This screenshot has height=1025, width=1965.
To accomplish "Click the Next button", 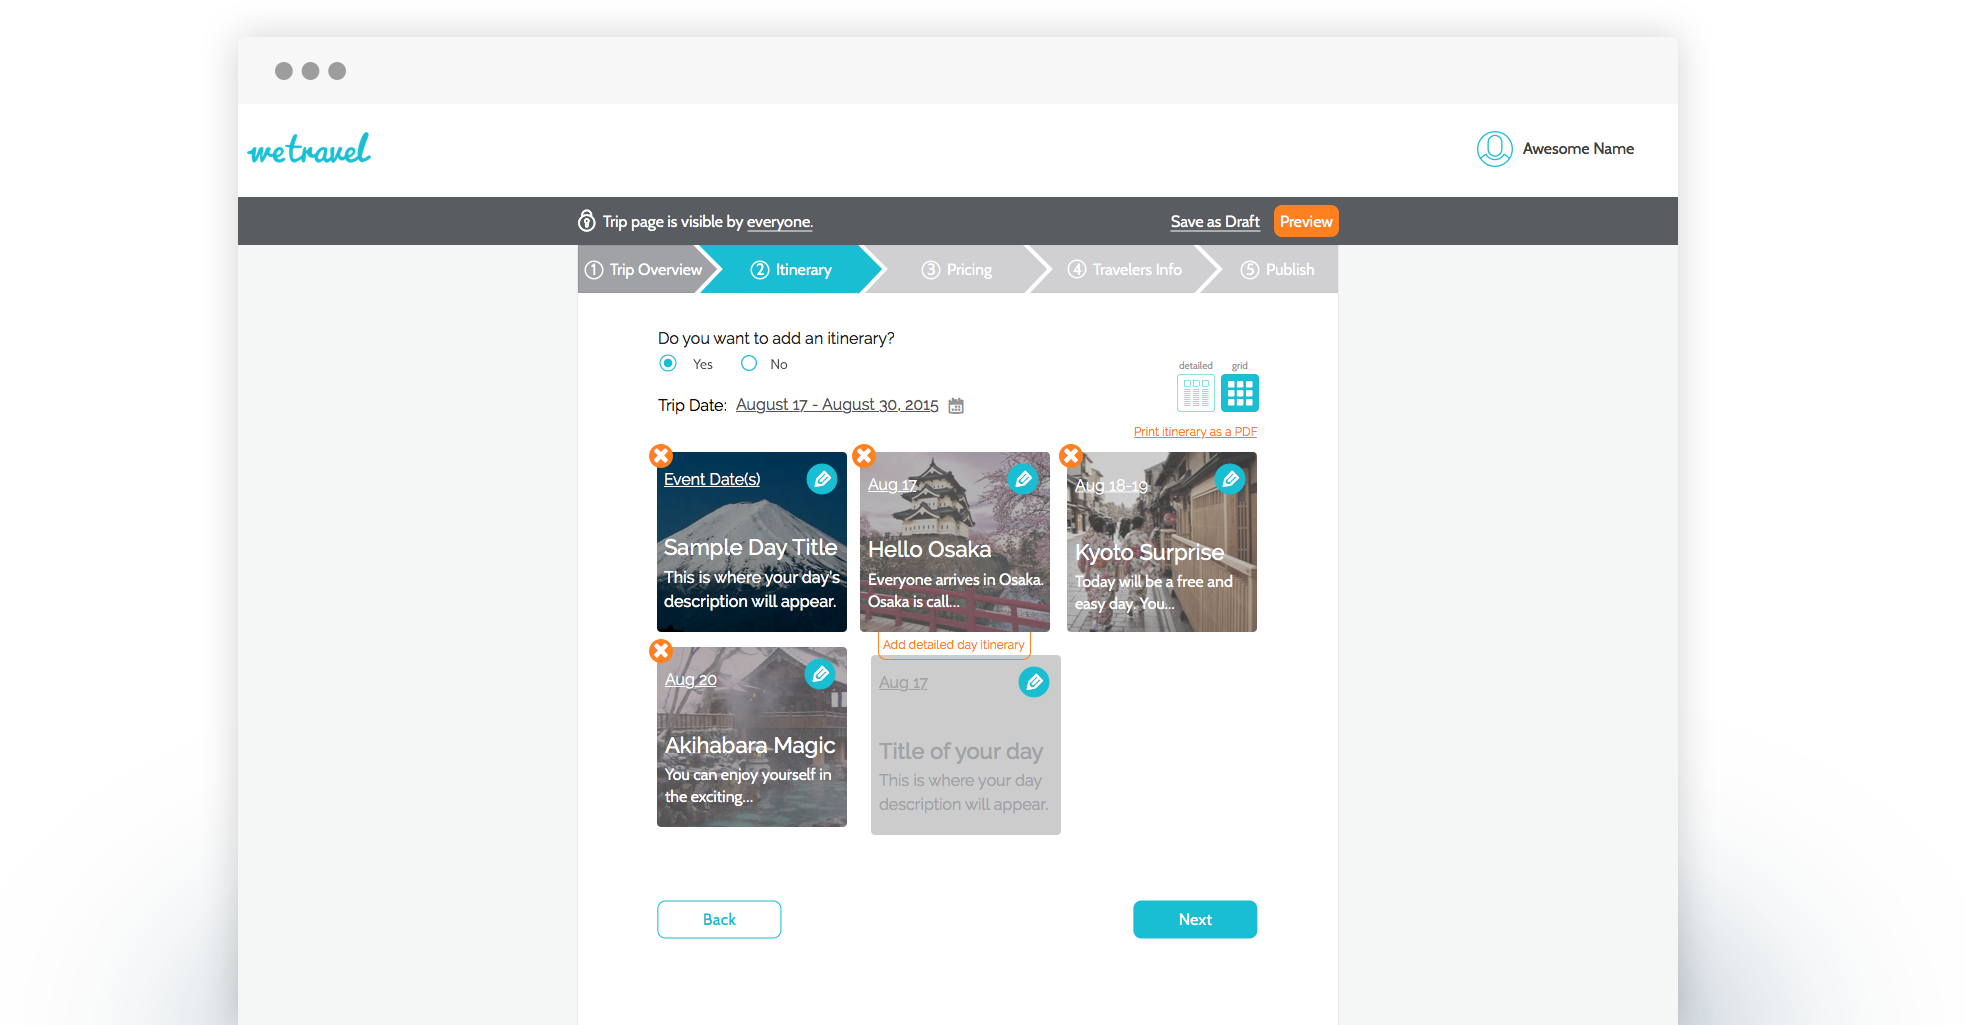I will pos(1194,919).
